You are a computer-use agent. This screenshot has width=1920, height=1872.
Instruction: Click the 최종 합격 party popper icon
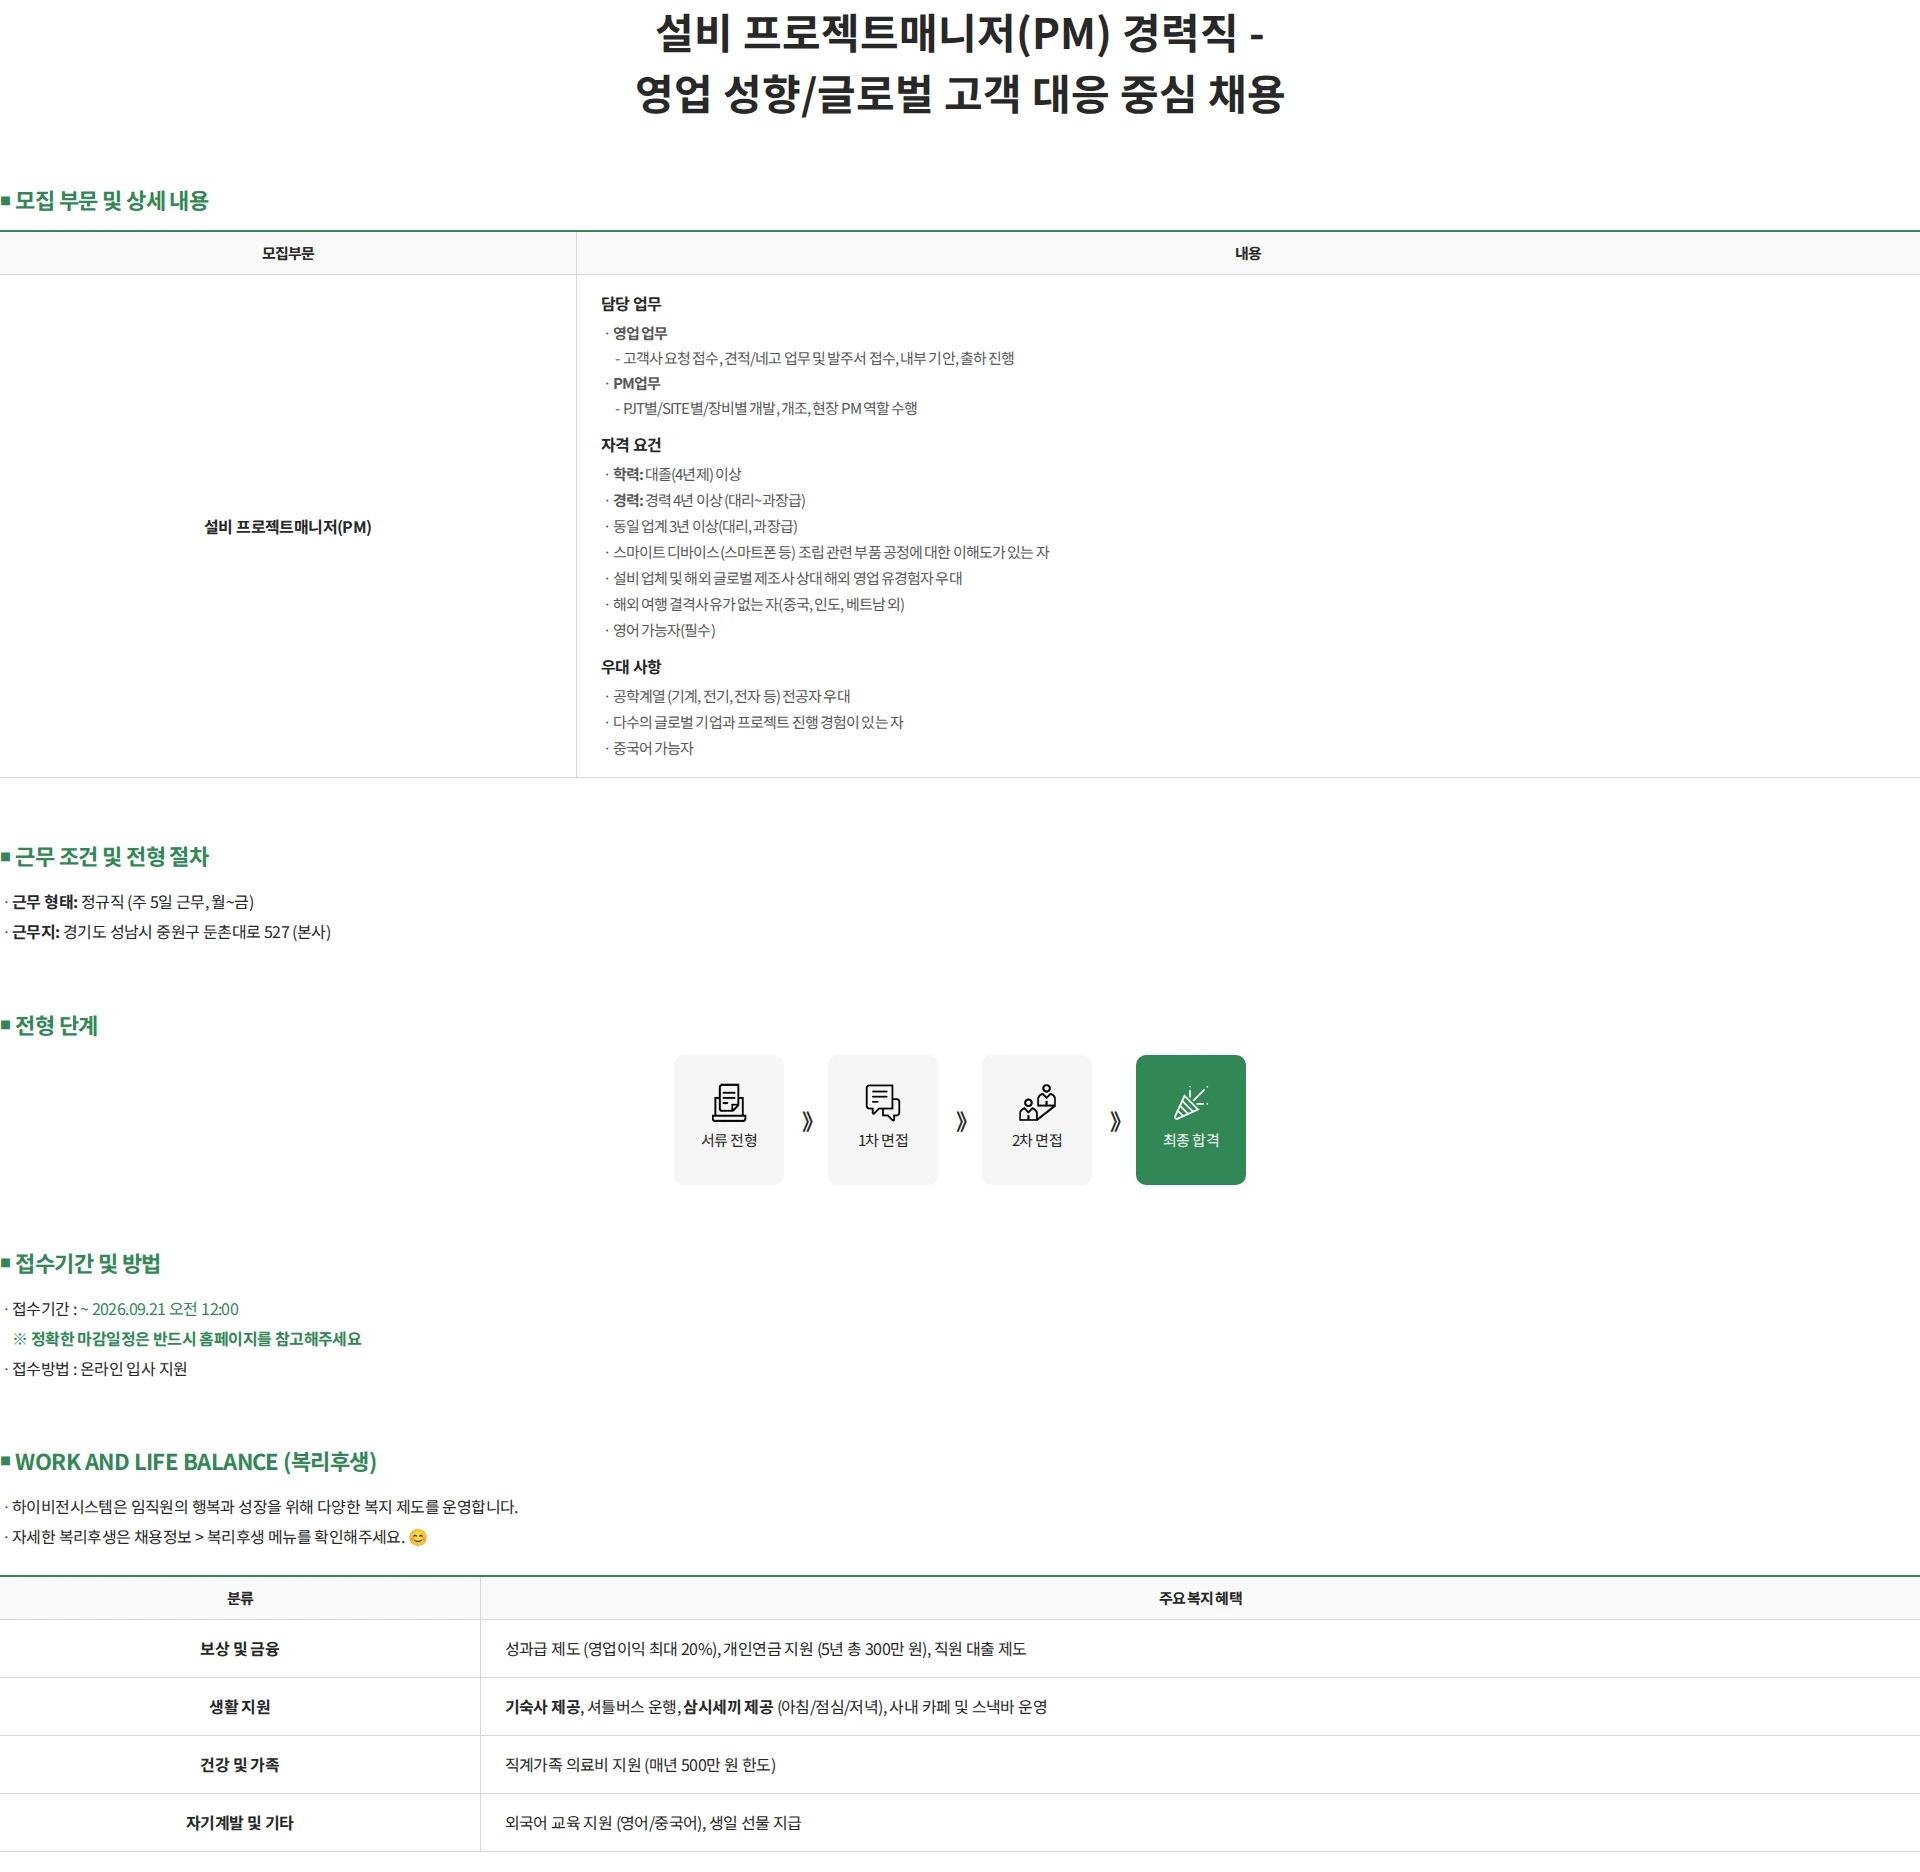point(1190,1102)
